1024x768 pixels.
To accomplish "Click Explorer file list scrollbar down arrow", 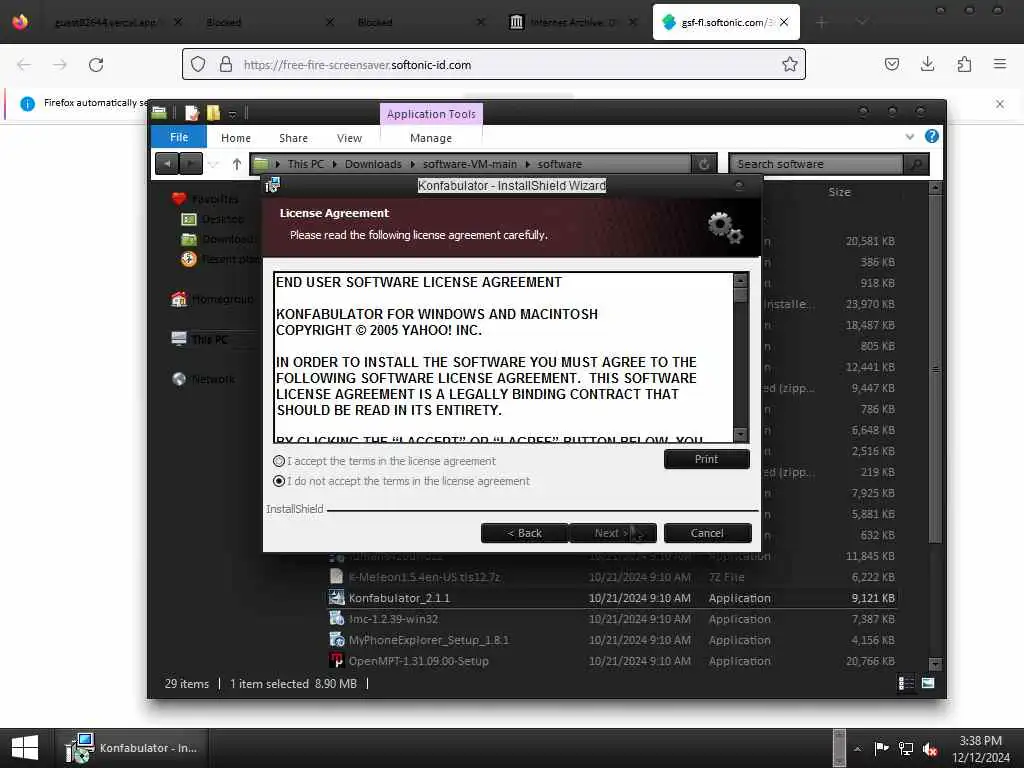I will click(935, 664).
